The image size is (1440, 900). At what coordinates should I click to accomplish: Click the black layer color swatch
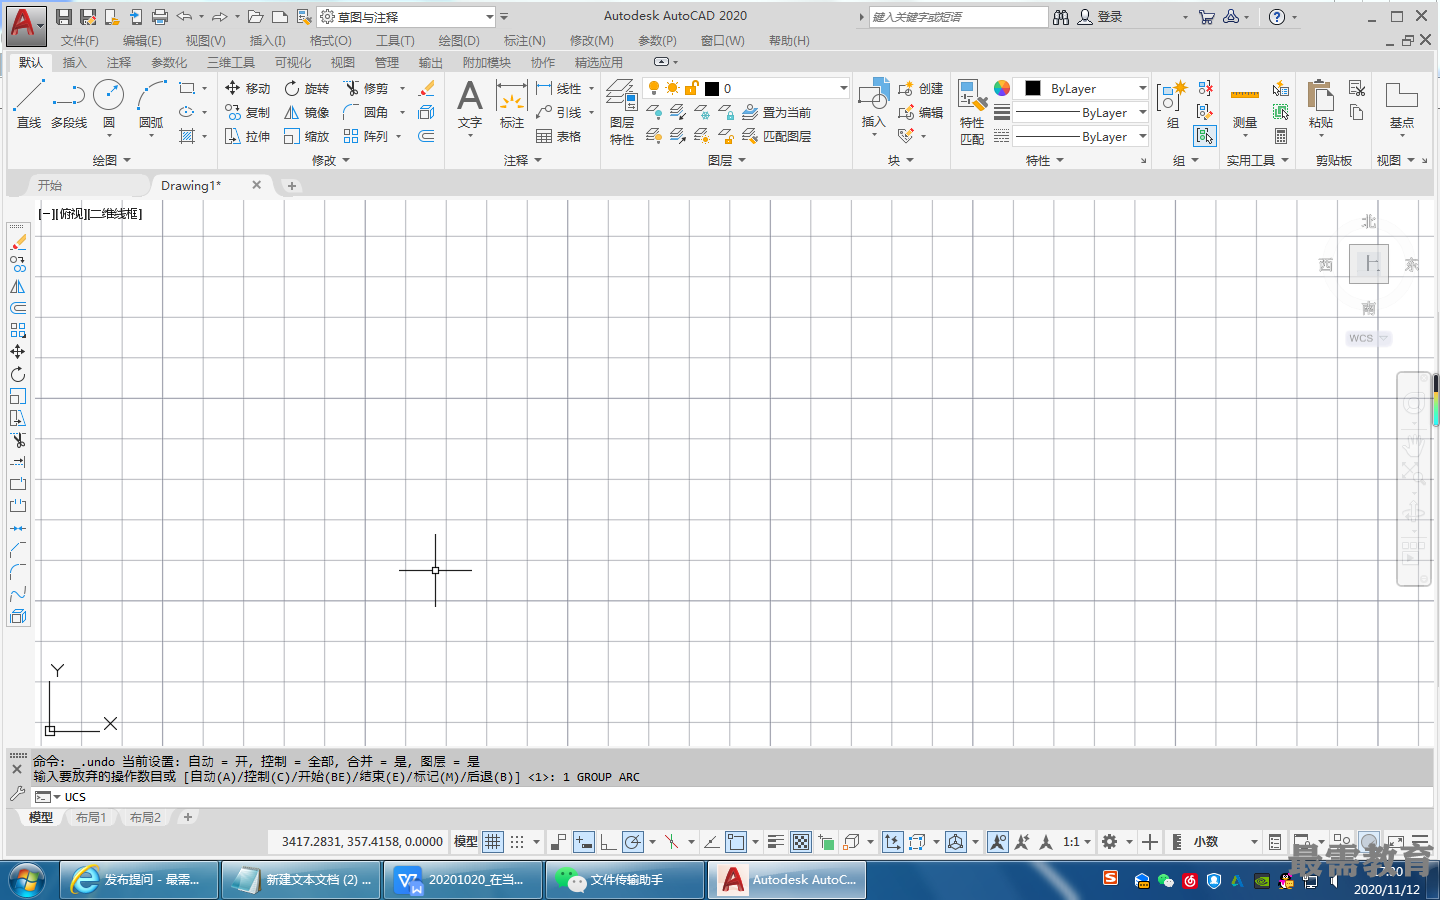(x=712, y=88)
